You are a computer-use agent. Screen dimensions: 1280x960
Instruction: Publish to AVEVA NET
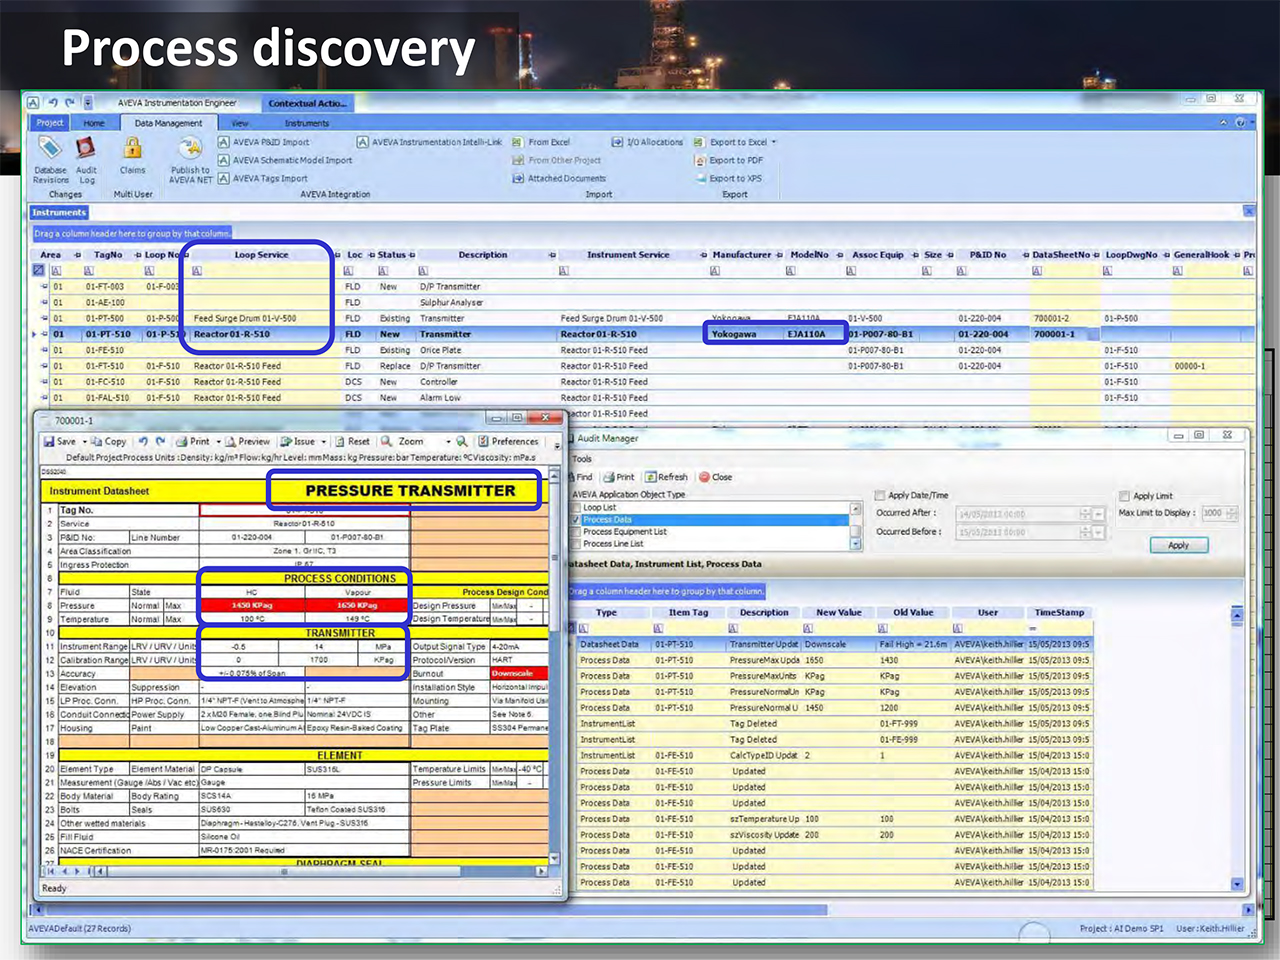click(x=190, y=160)
